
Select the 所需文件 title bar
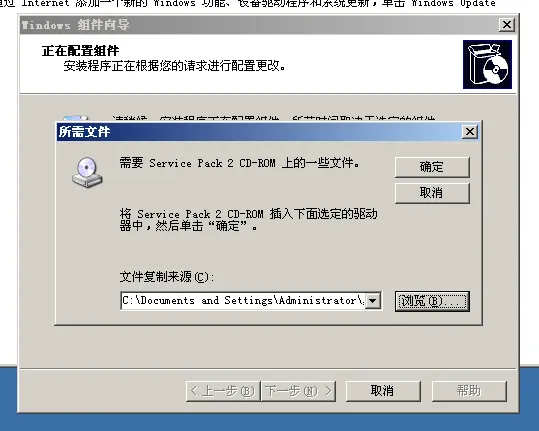(259, 132)
